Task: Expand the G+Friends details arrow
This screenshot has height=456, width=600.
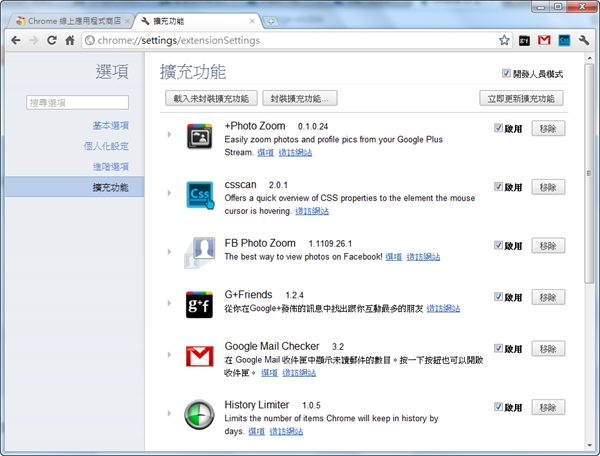Action: tap(169, 303)
